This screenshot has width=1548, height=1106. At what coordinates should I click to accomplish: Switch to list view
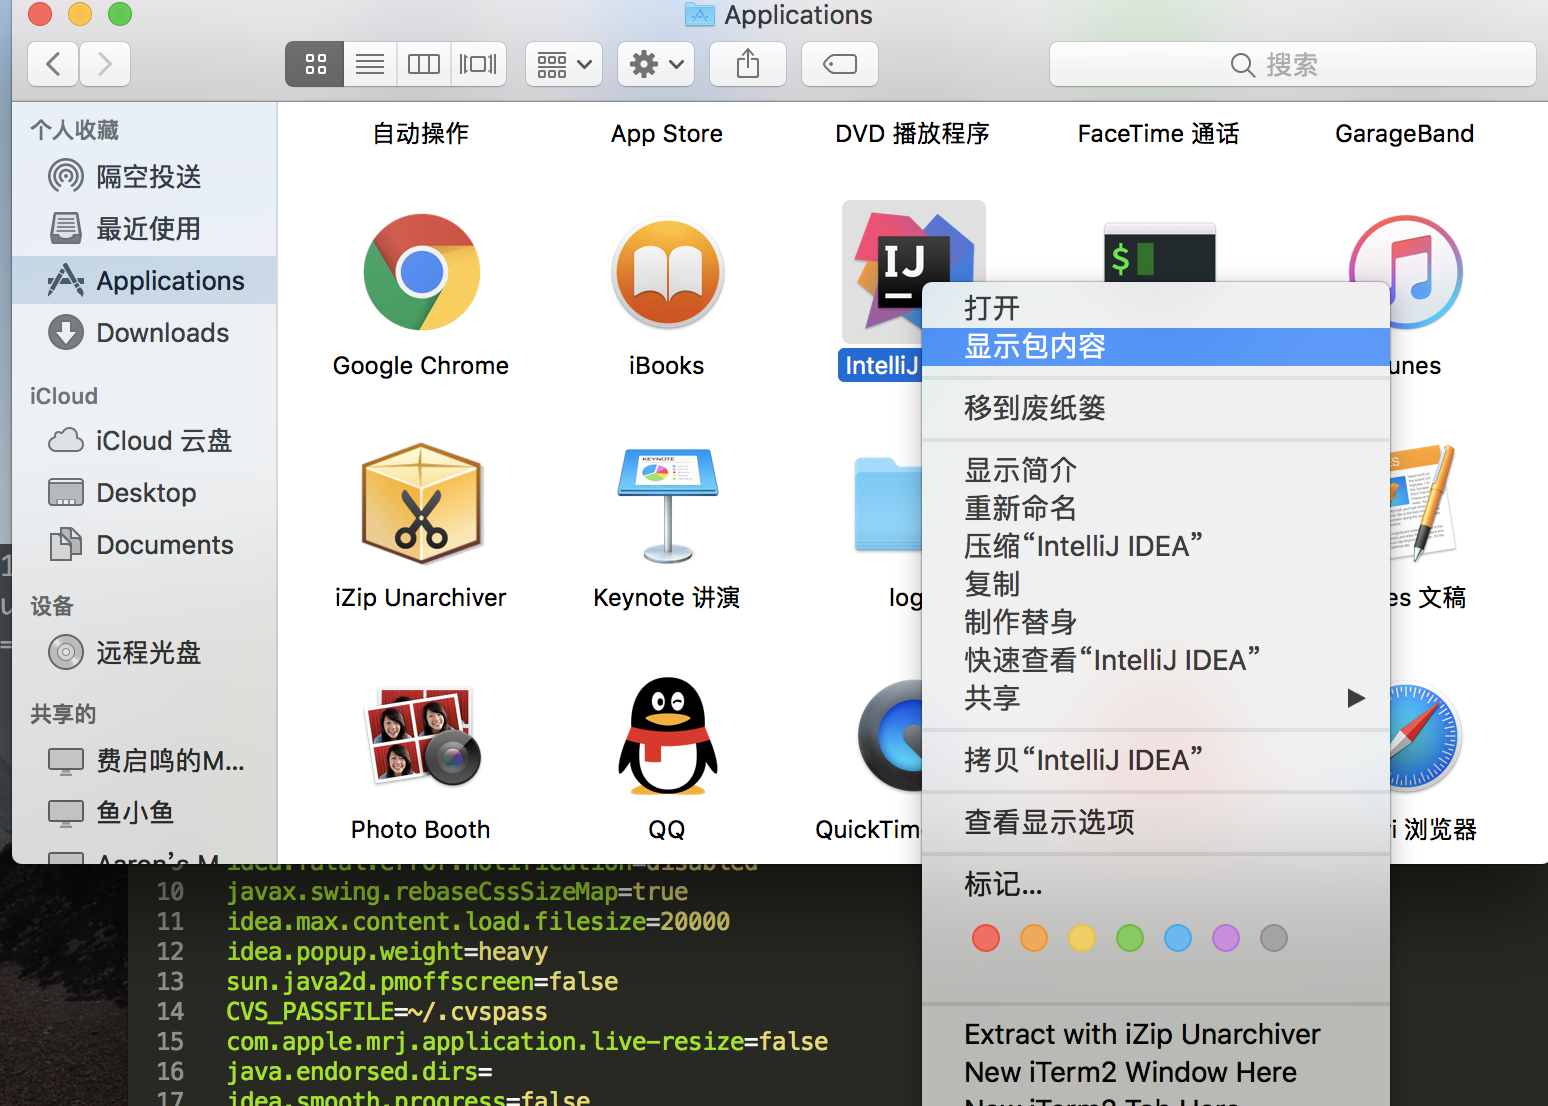[x=370, y=64]
